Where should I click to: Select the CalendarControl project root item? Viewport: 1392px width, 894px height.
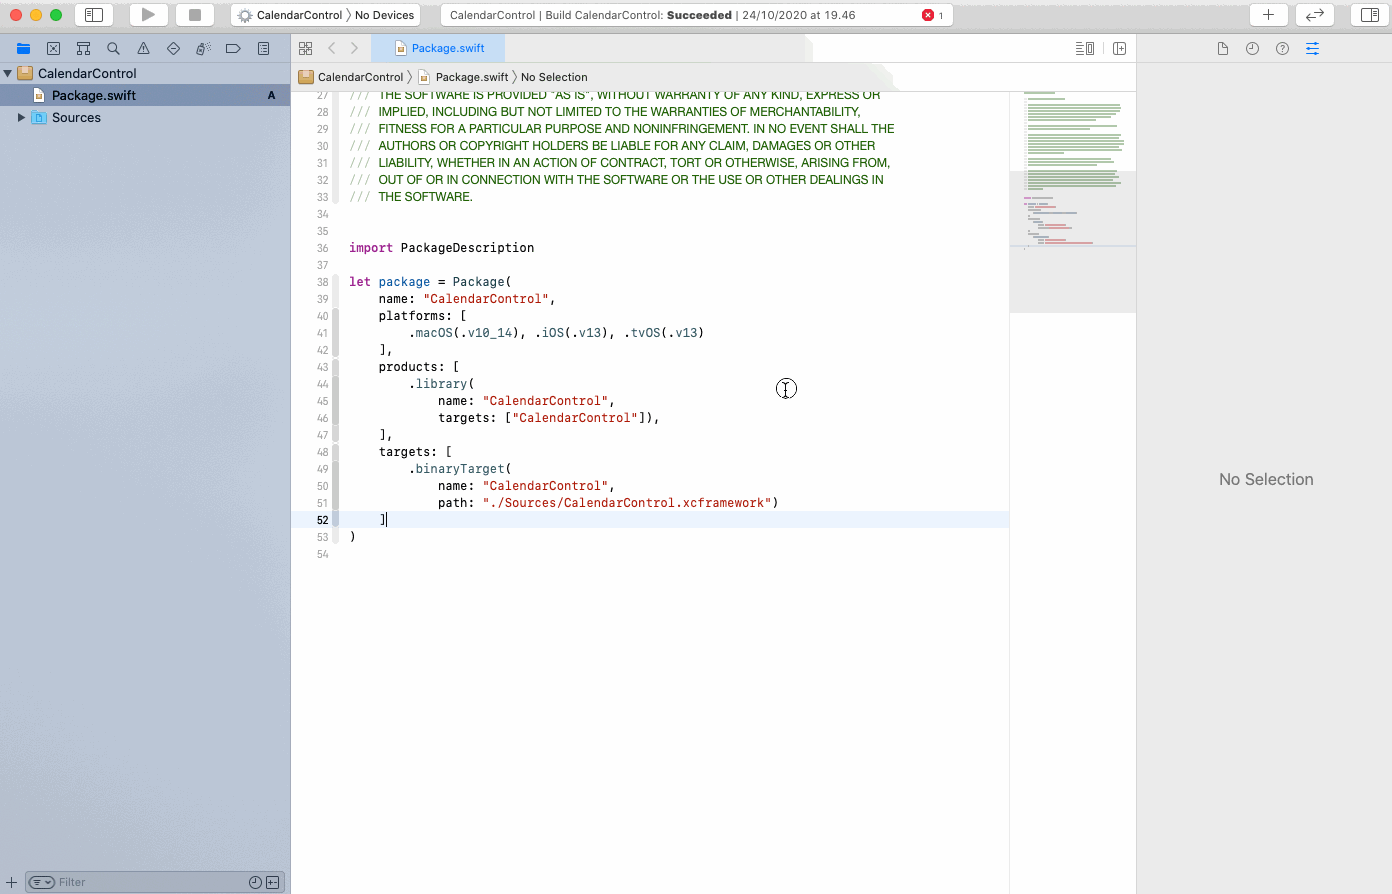(x=145, y=73)
